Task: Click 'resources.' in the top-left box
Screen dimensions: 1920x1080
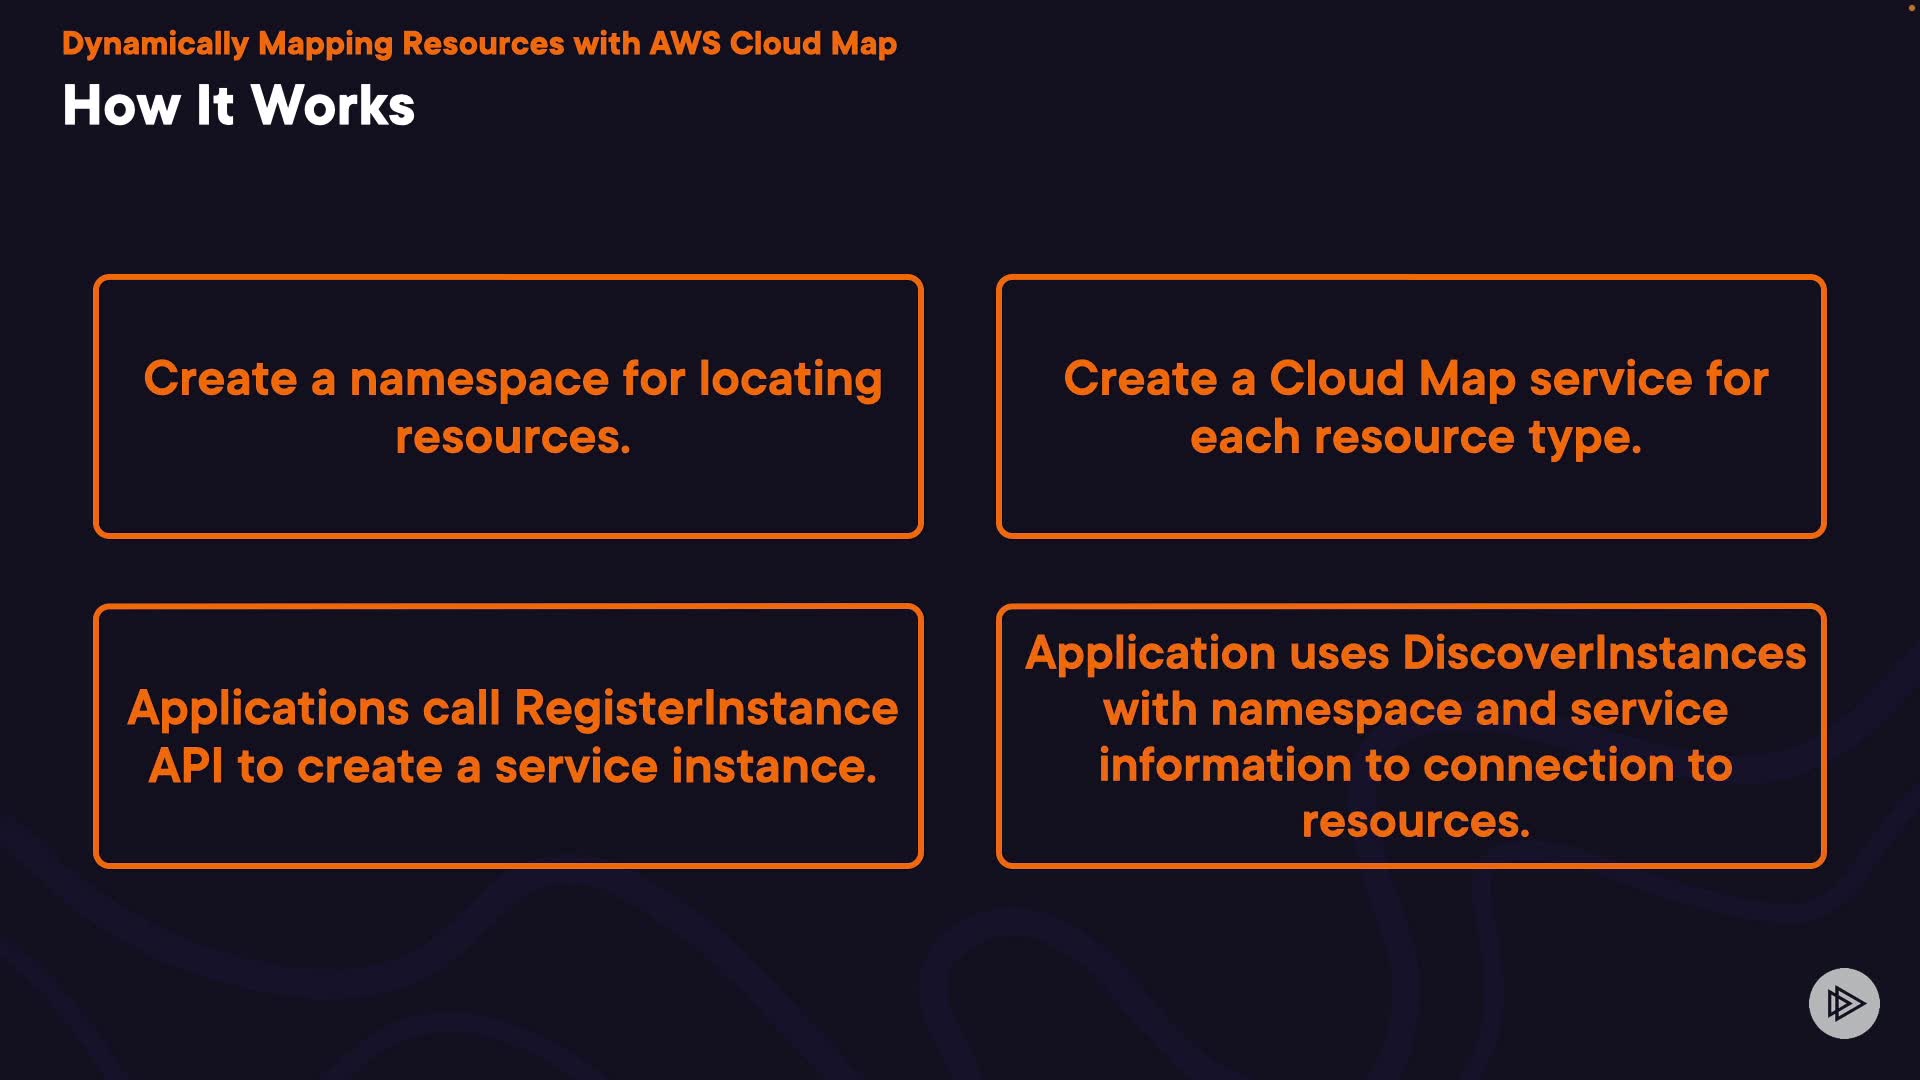Action: tap(512, 437)
